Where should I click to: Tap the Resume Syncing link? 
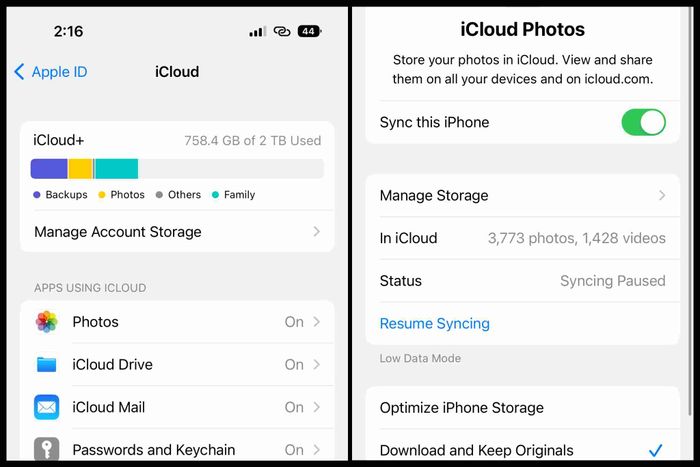(x=435, y=323)
